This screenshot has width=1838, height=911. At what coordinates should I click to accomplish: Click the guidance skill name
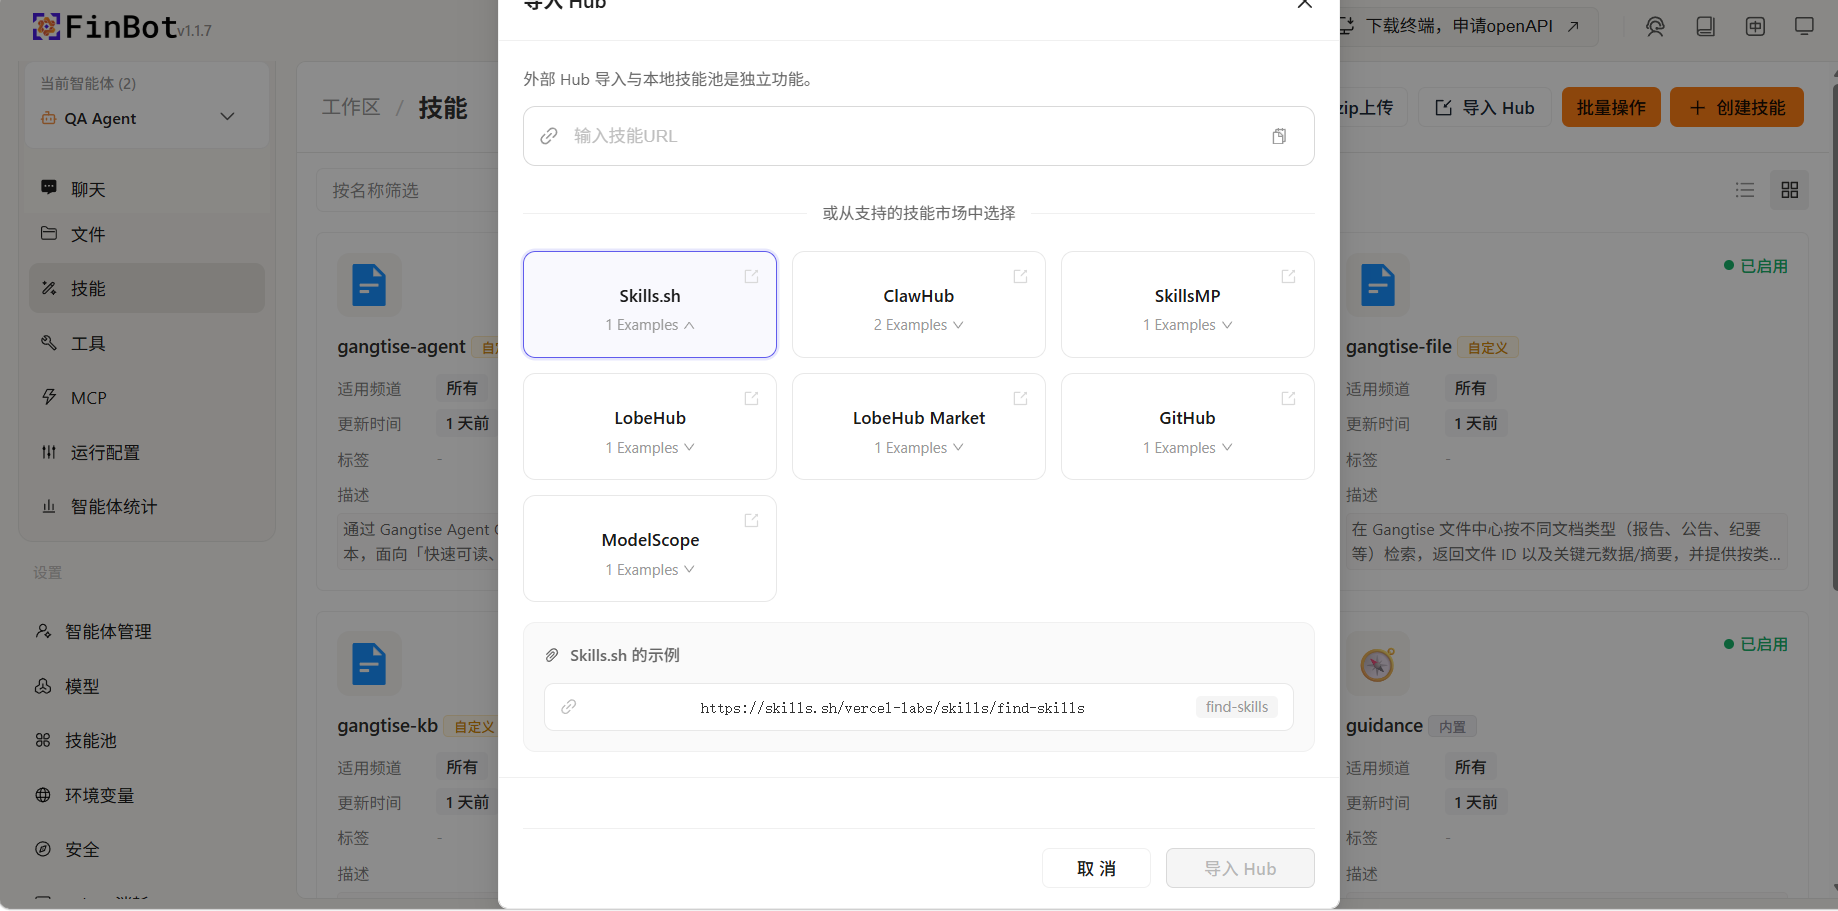pos(1384,726)
